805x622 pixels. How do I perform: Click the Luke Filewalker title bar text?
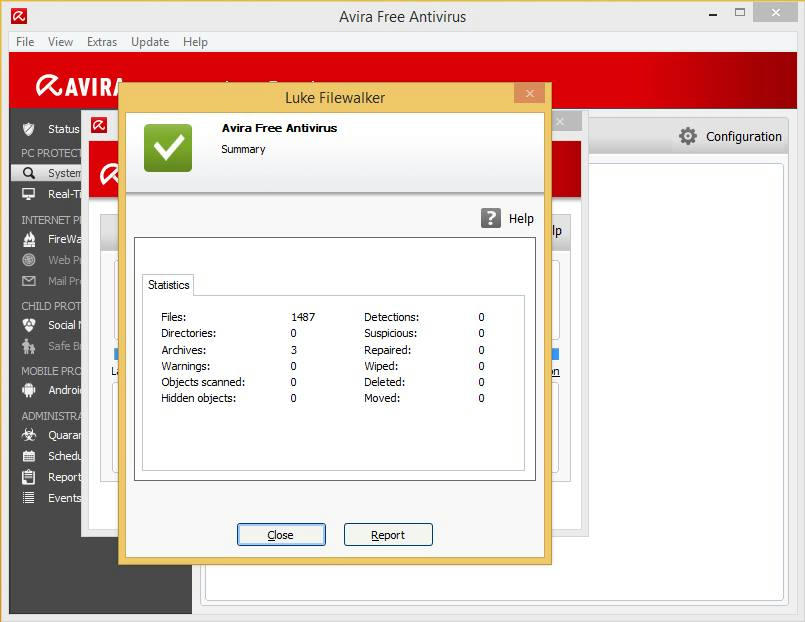335,98
